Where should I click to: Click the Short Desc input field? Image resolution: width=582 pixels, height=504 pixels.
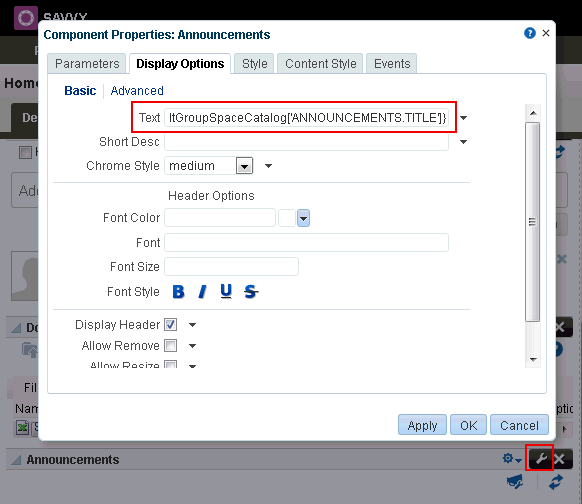click(x=307, y=142)
